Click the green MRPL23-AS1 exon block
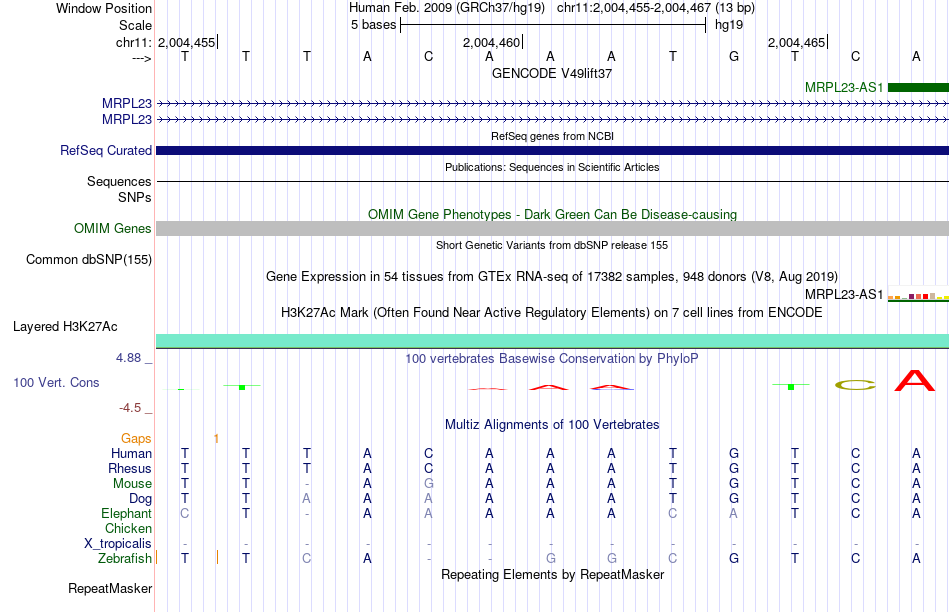 click(x=918, y=87)
